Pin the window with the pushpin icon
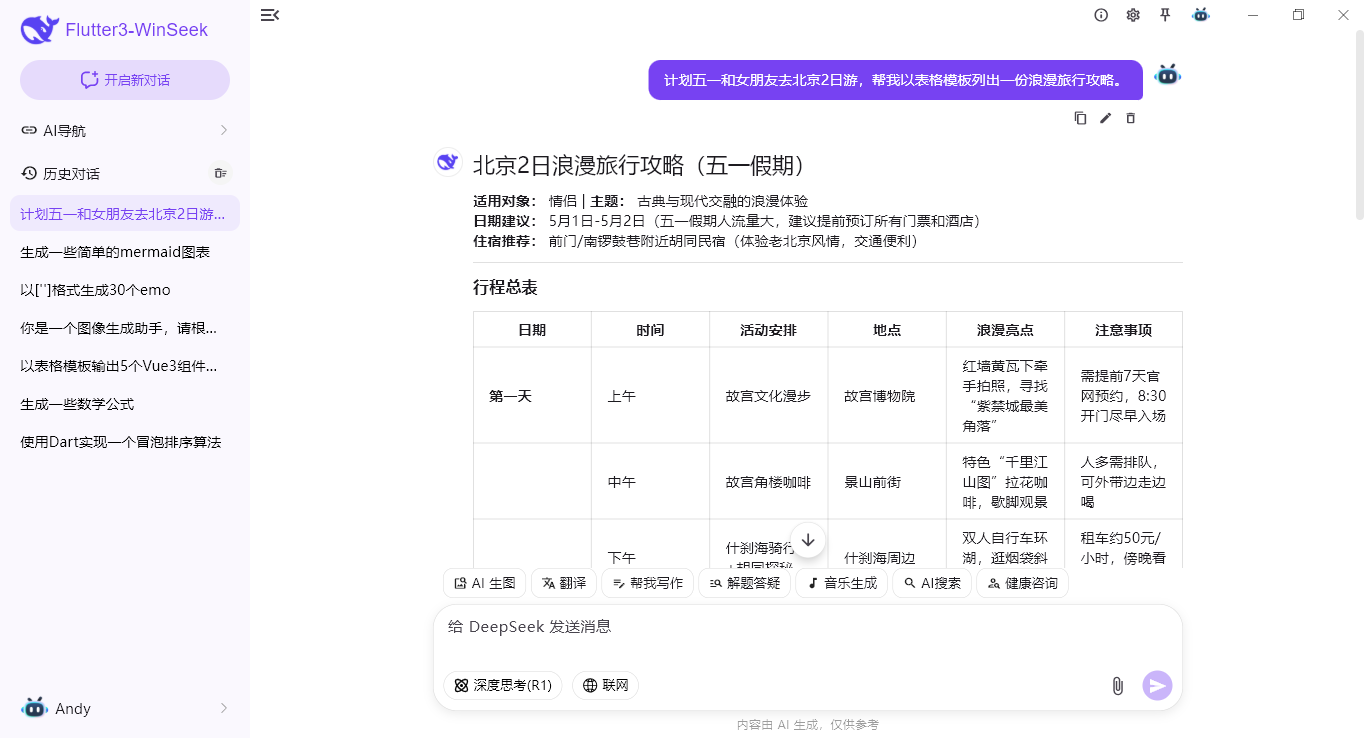 point(1165,15)
